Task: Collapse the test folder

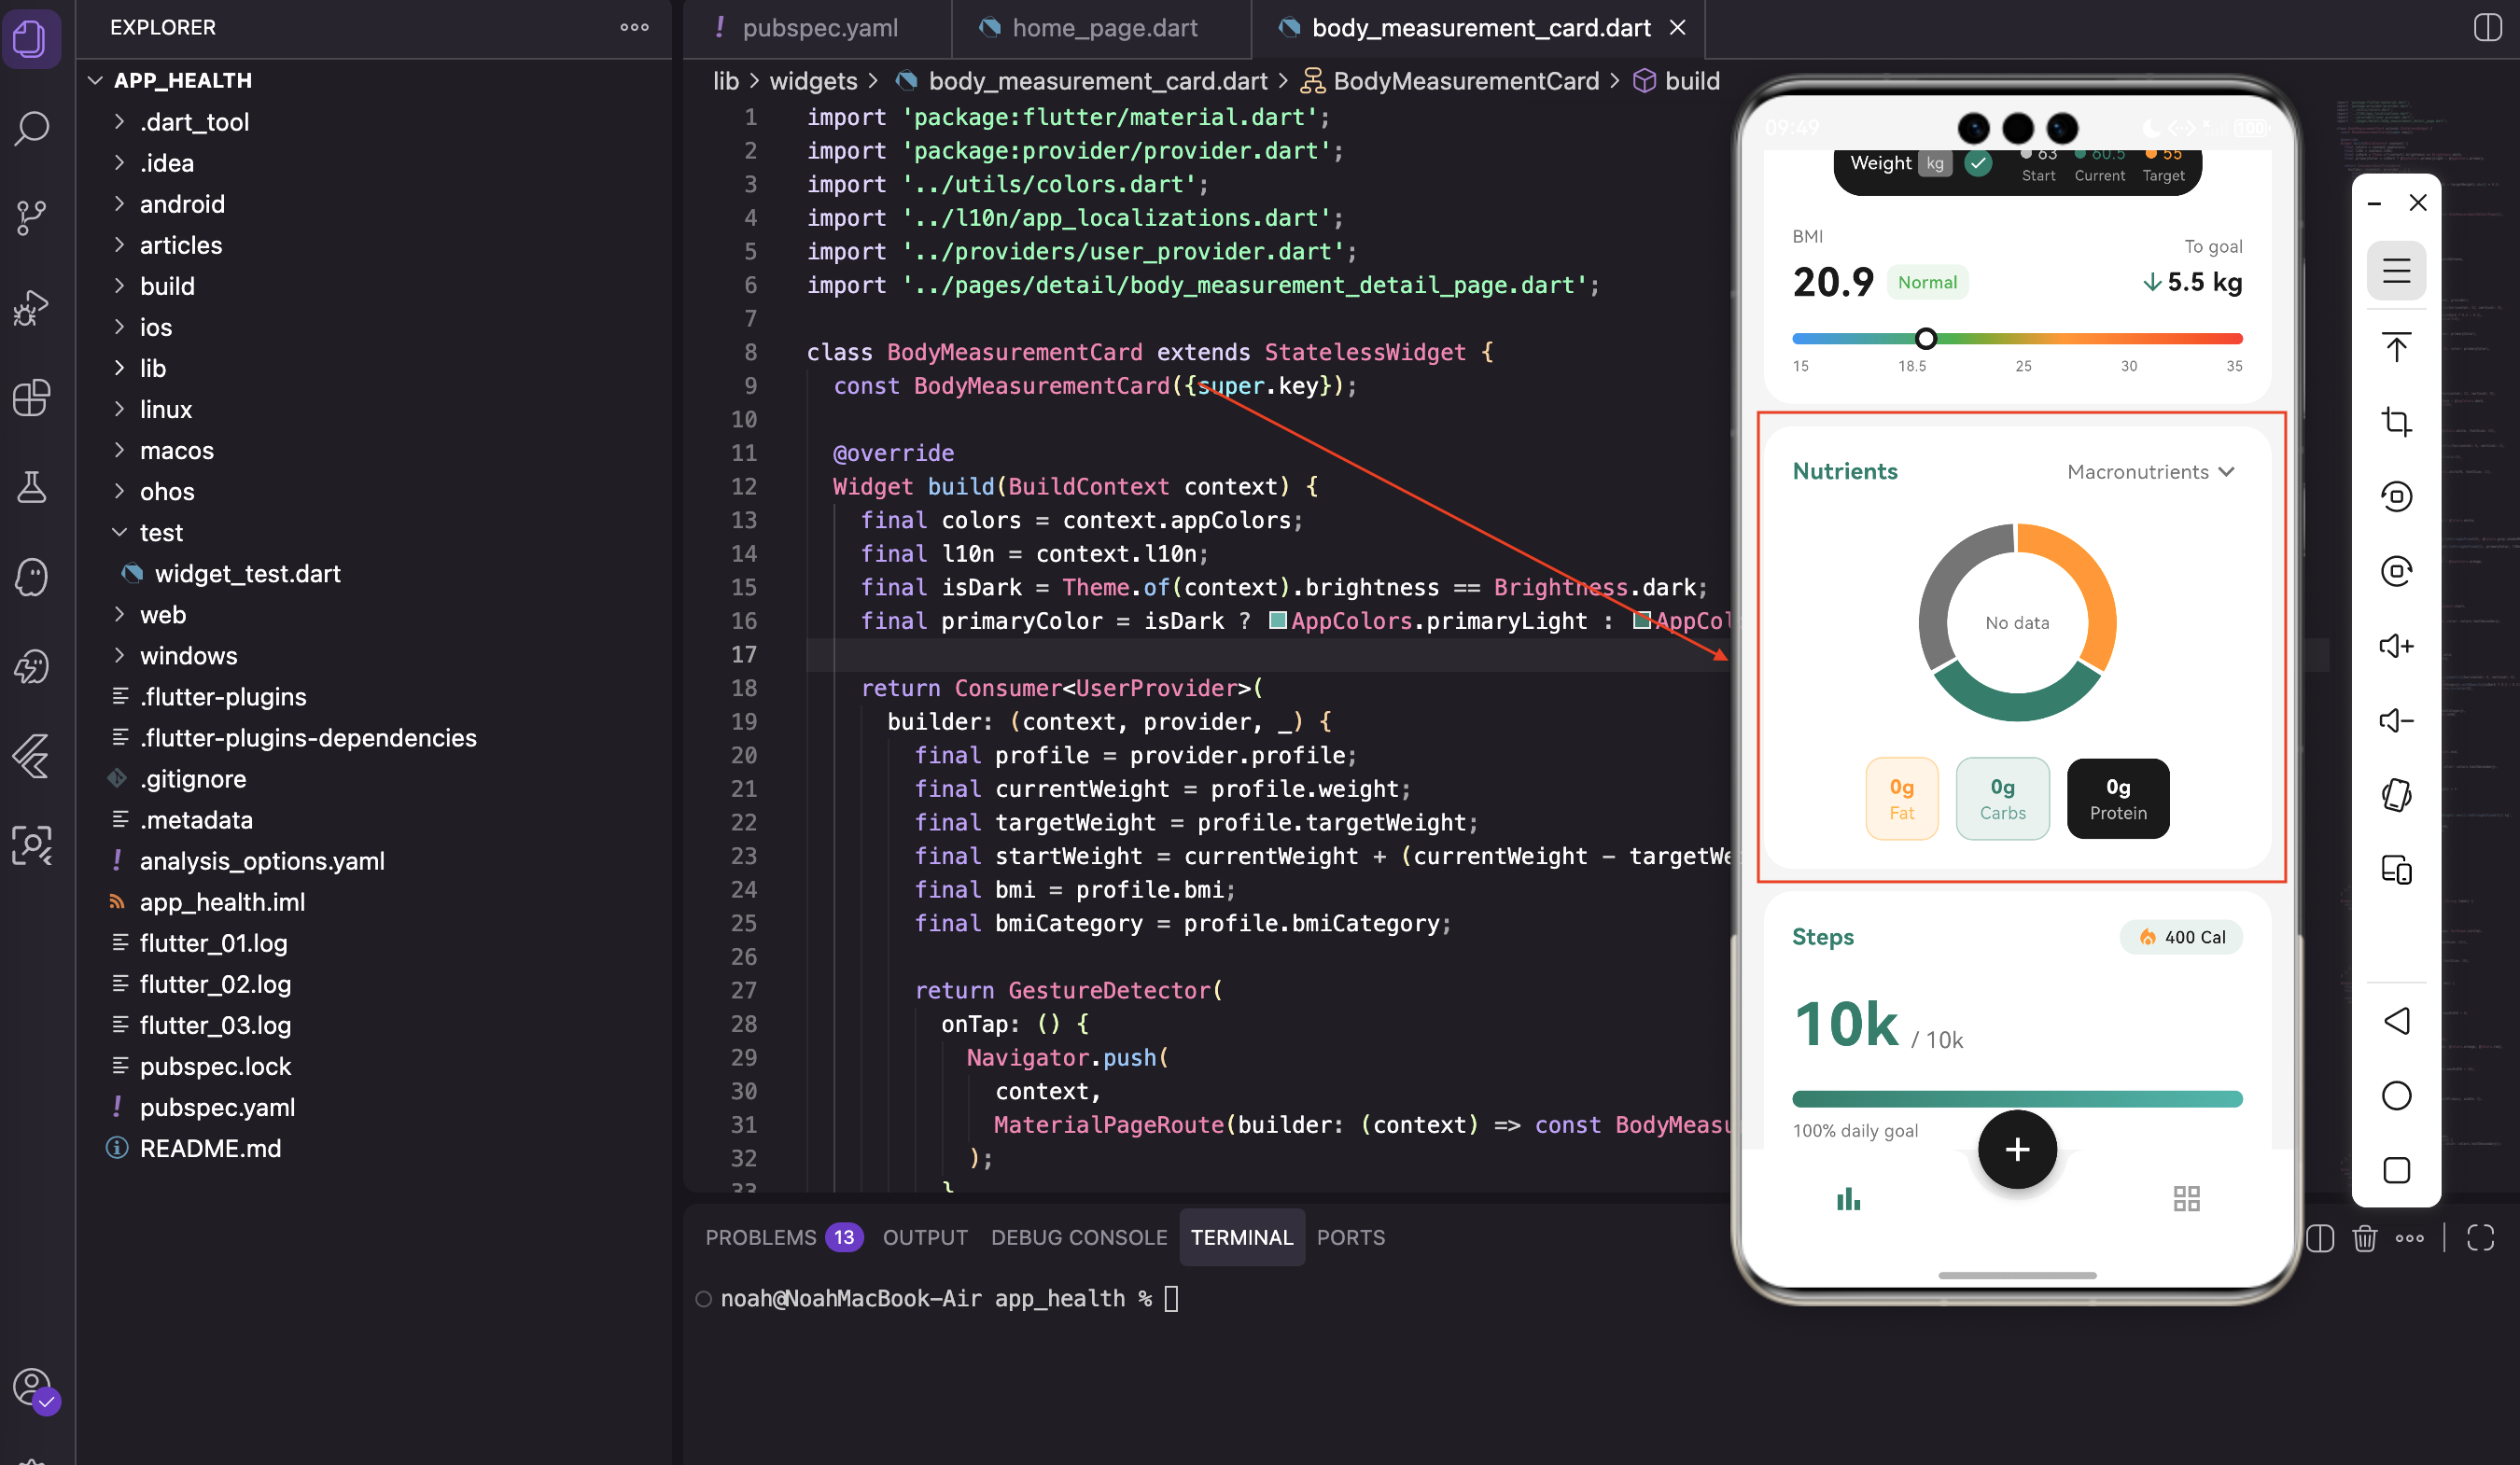Action: 161,532
